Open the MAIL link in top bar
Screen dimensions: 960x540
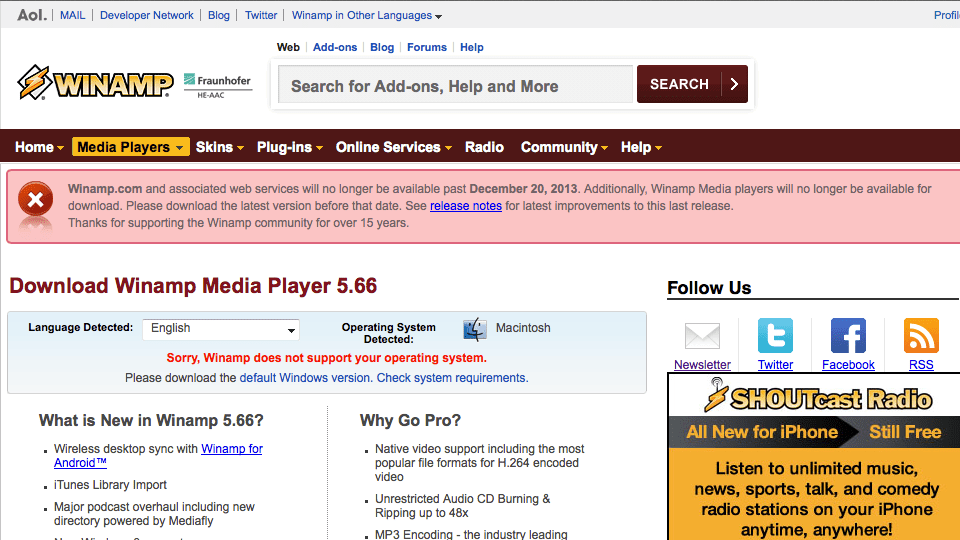[x=72, y=15]
